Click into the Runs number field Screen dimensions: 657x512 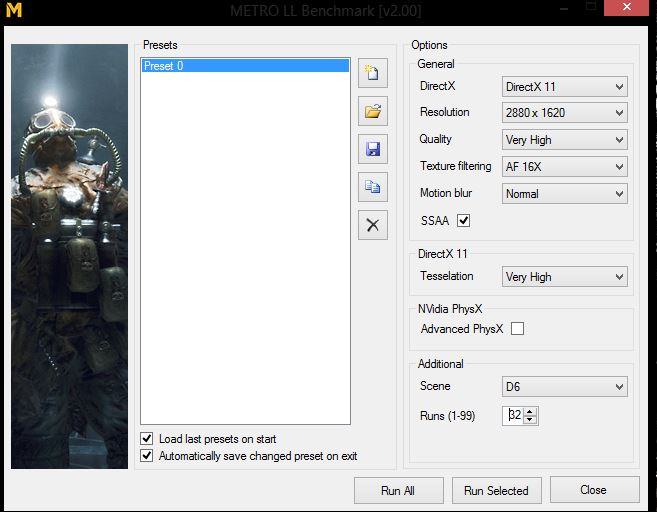514,416
